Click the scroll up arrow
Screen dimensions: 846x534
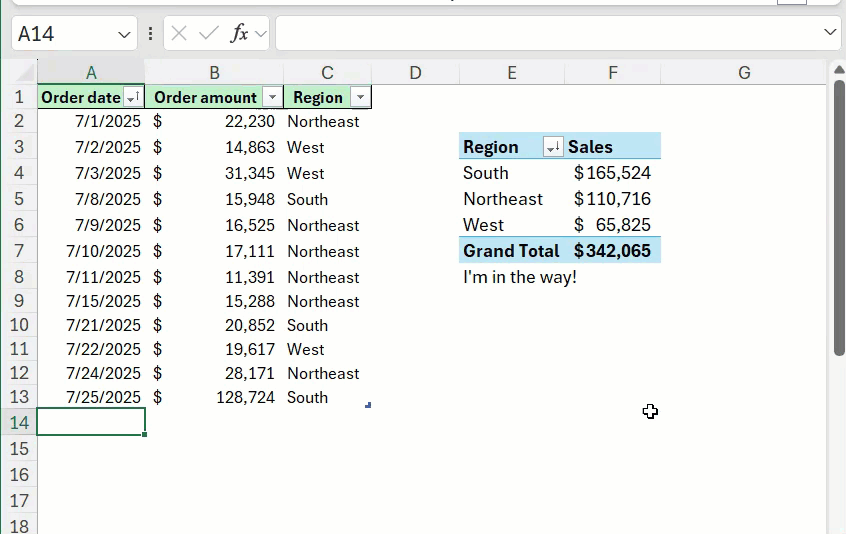839,70
